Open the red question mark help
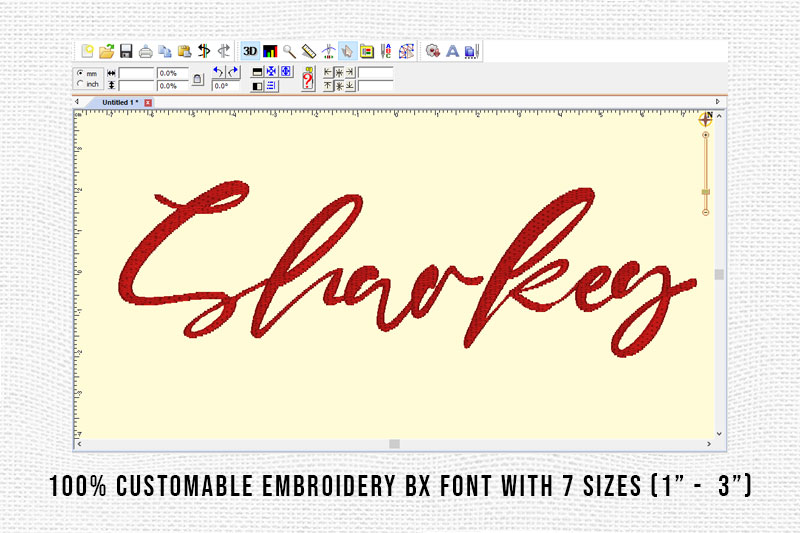 click(x=308, y=80)
